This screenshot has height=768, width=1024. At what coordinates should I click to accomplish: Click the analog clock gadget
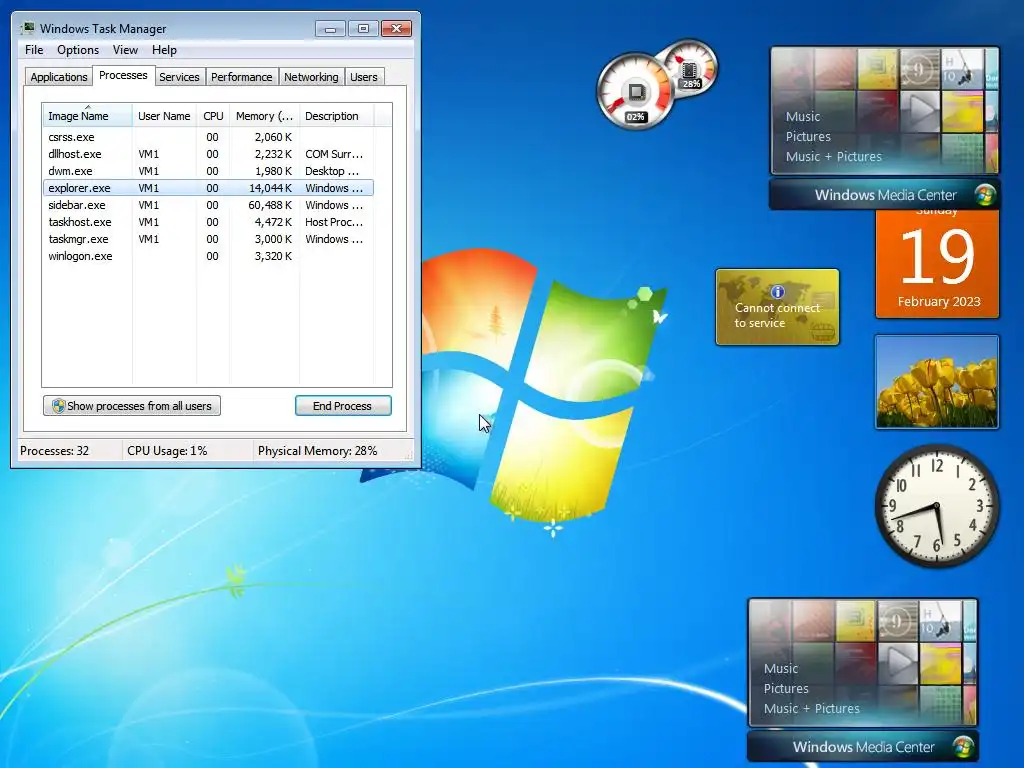click(936, 506)
